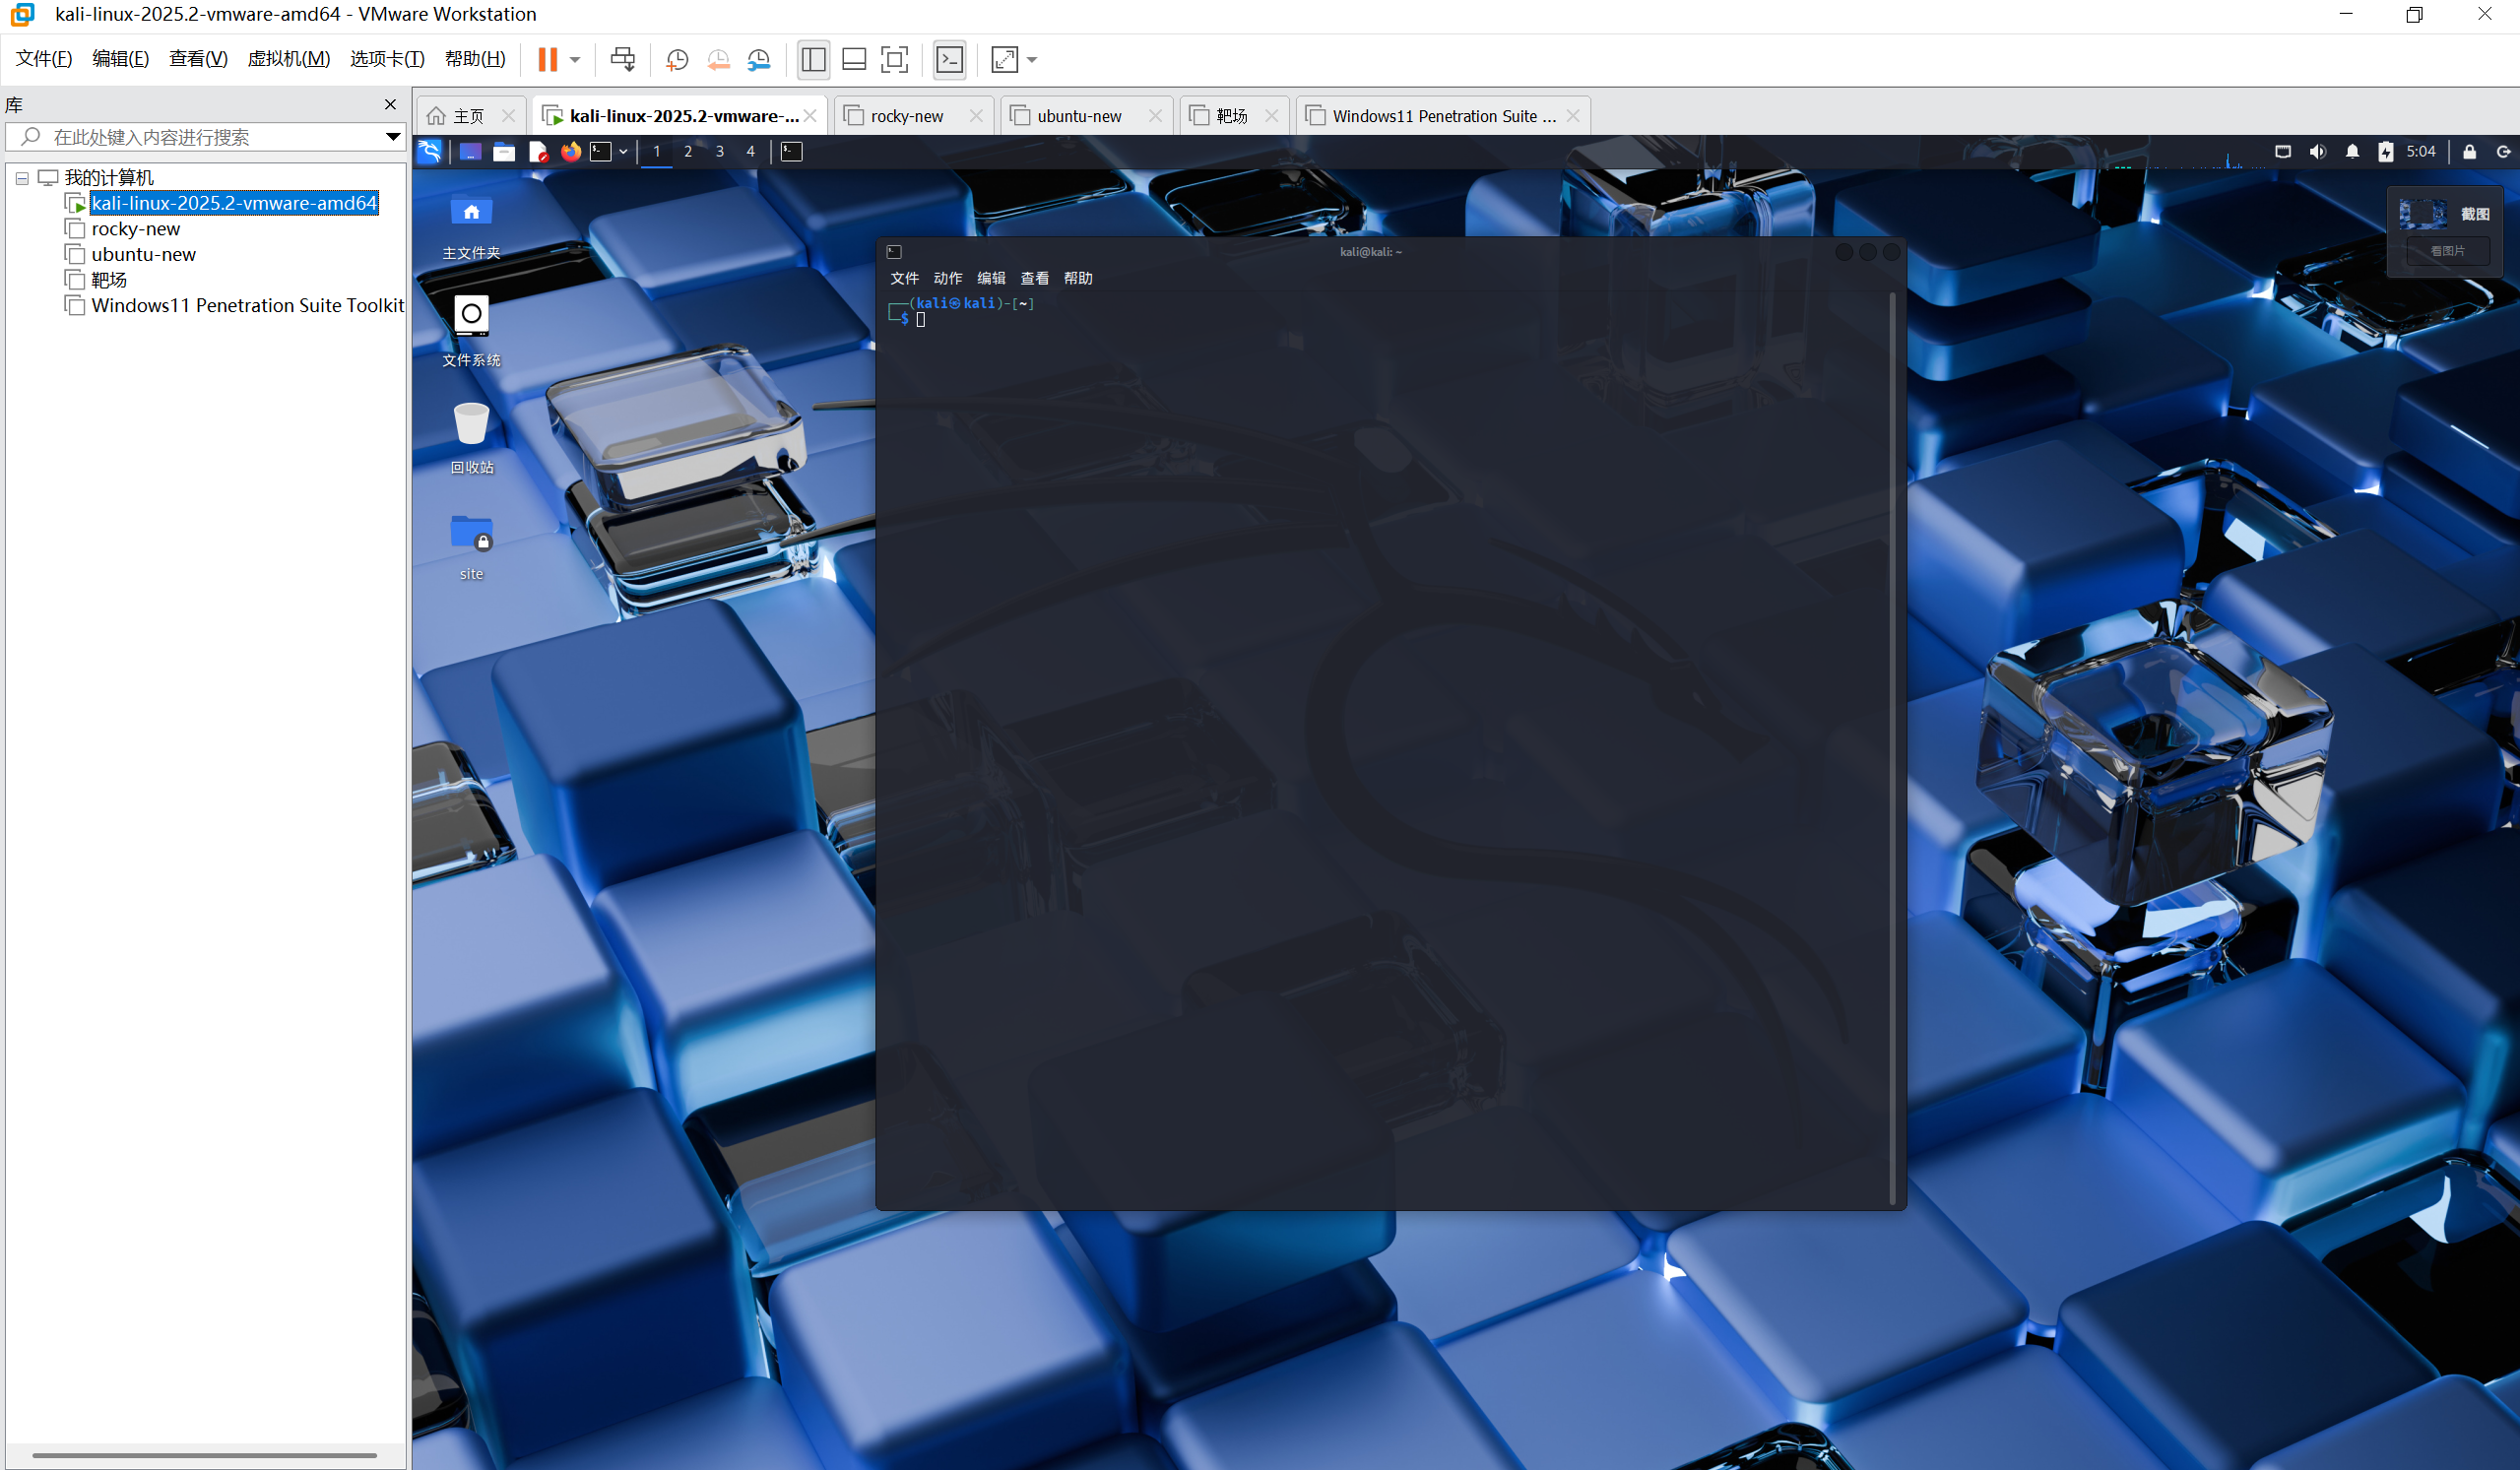Open the Kali applications menu

coord(429,152)
